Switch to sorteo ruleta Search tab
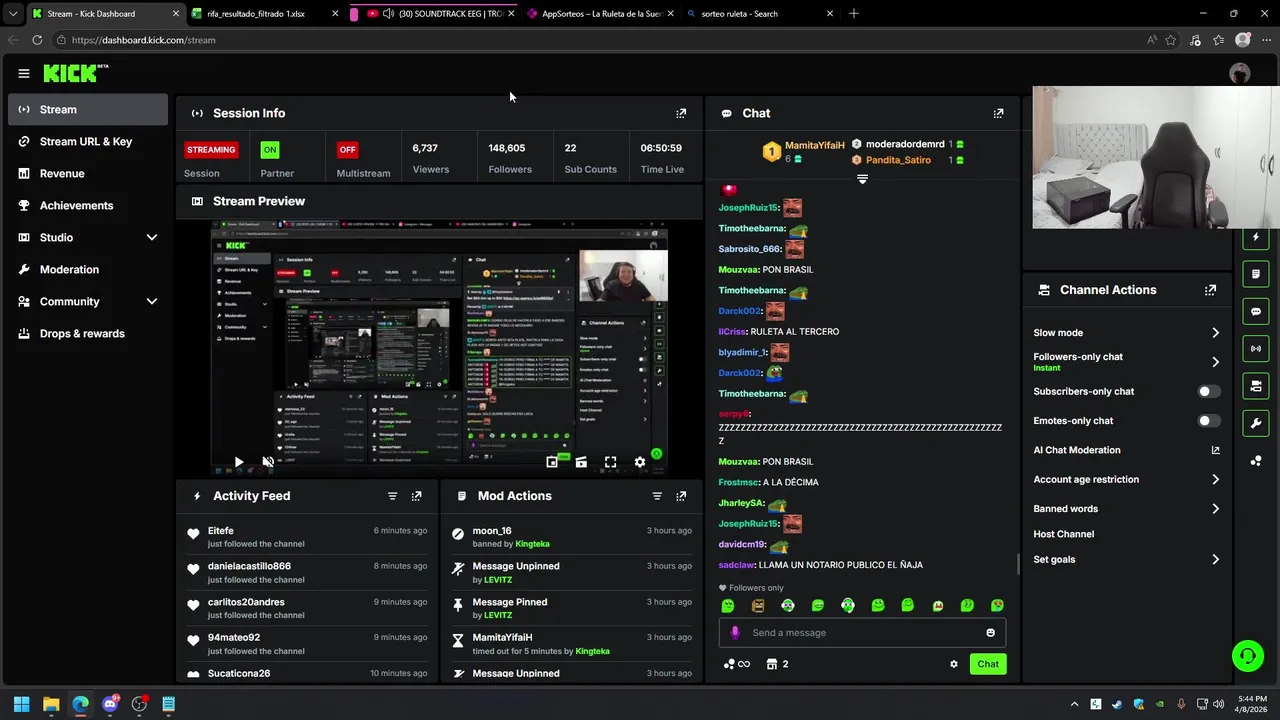Screen dimensions: 1280x720 pos(760,14)
